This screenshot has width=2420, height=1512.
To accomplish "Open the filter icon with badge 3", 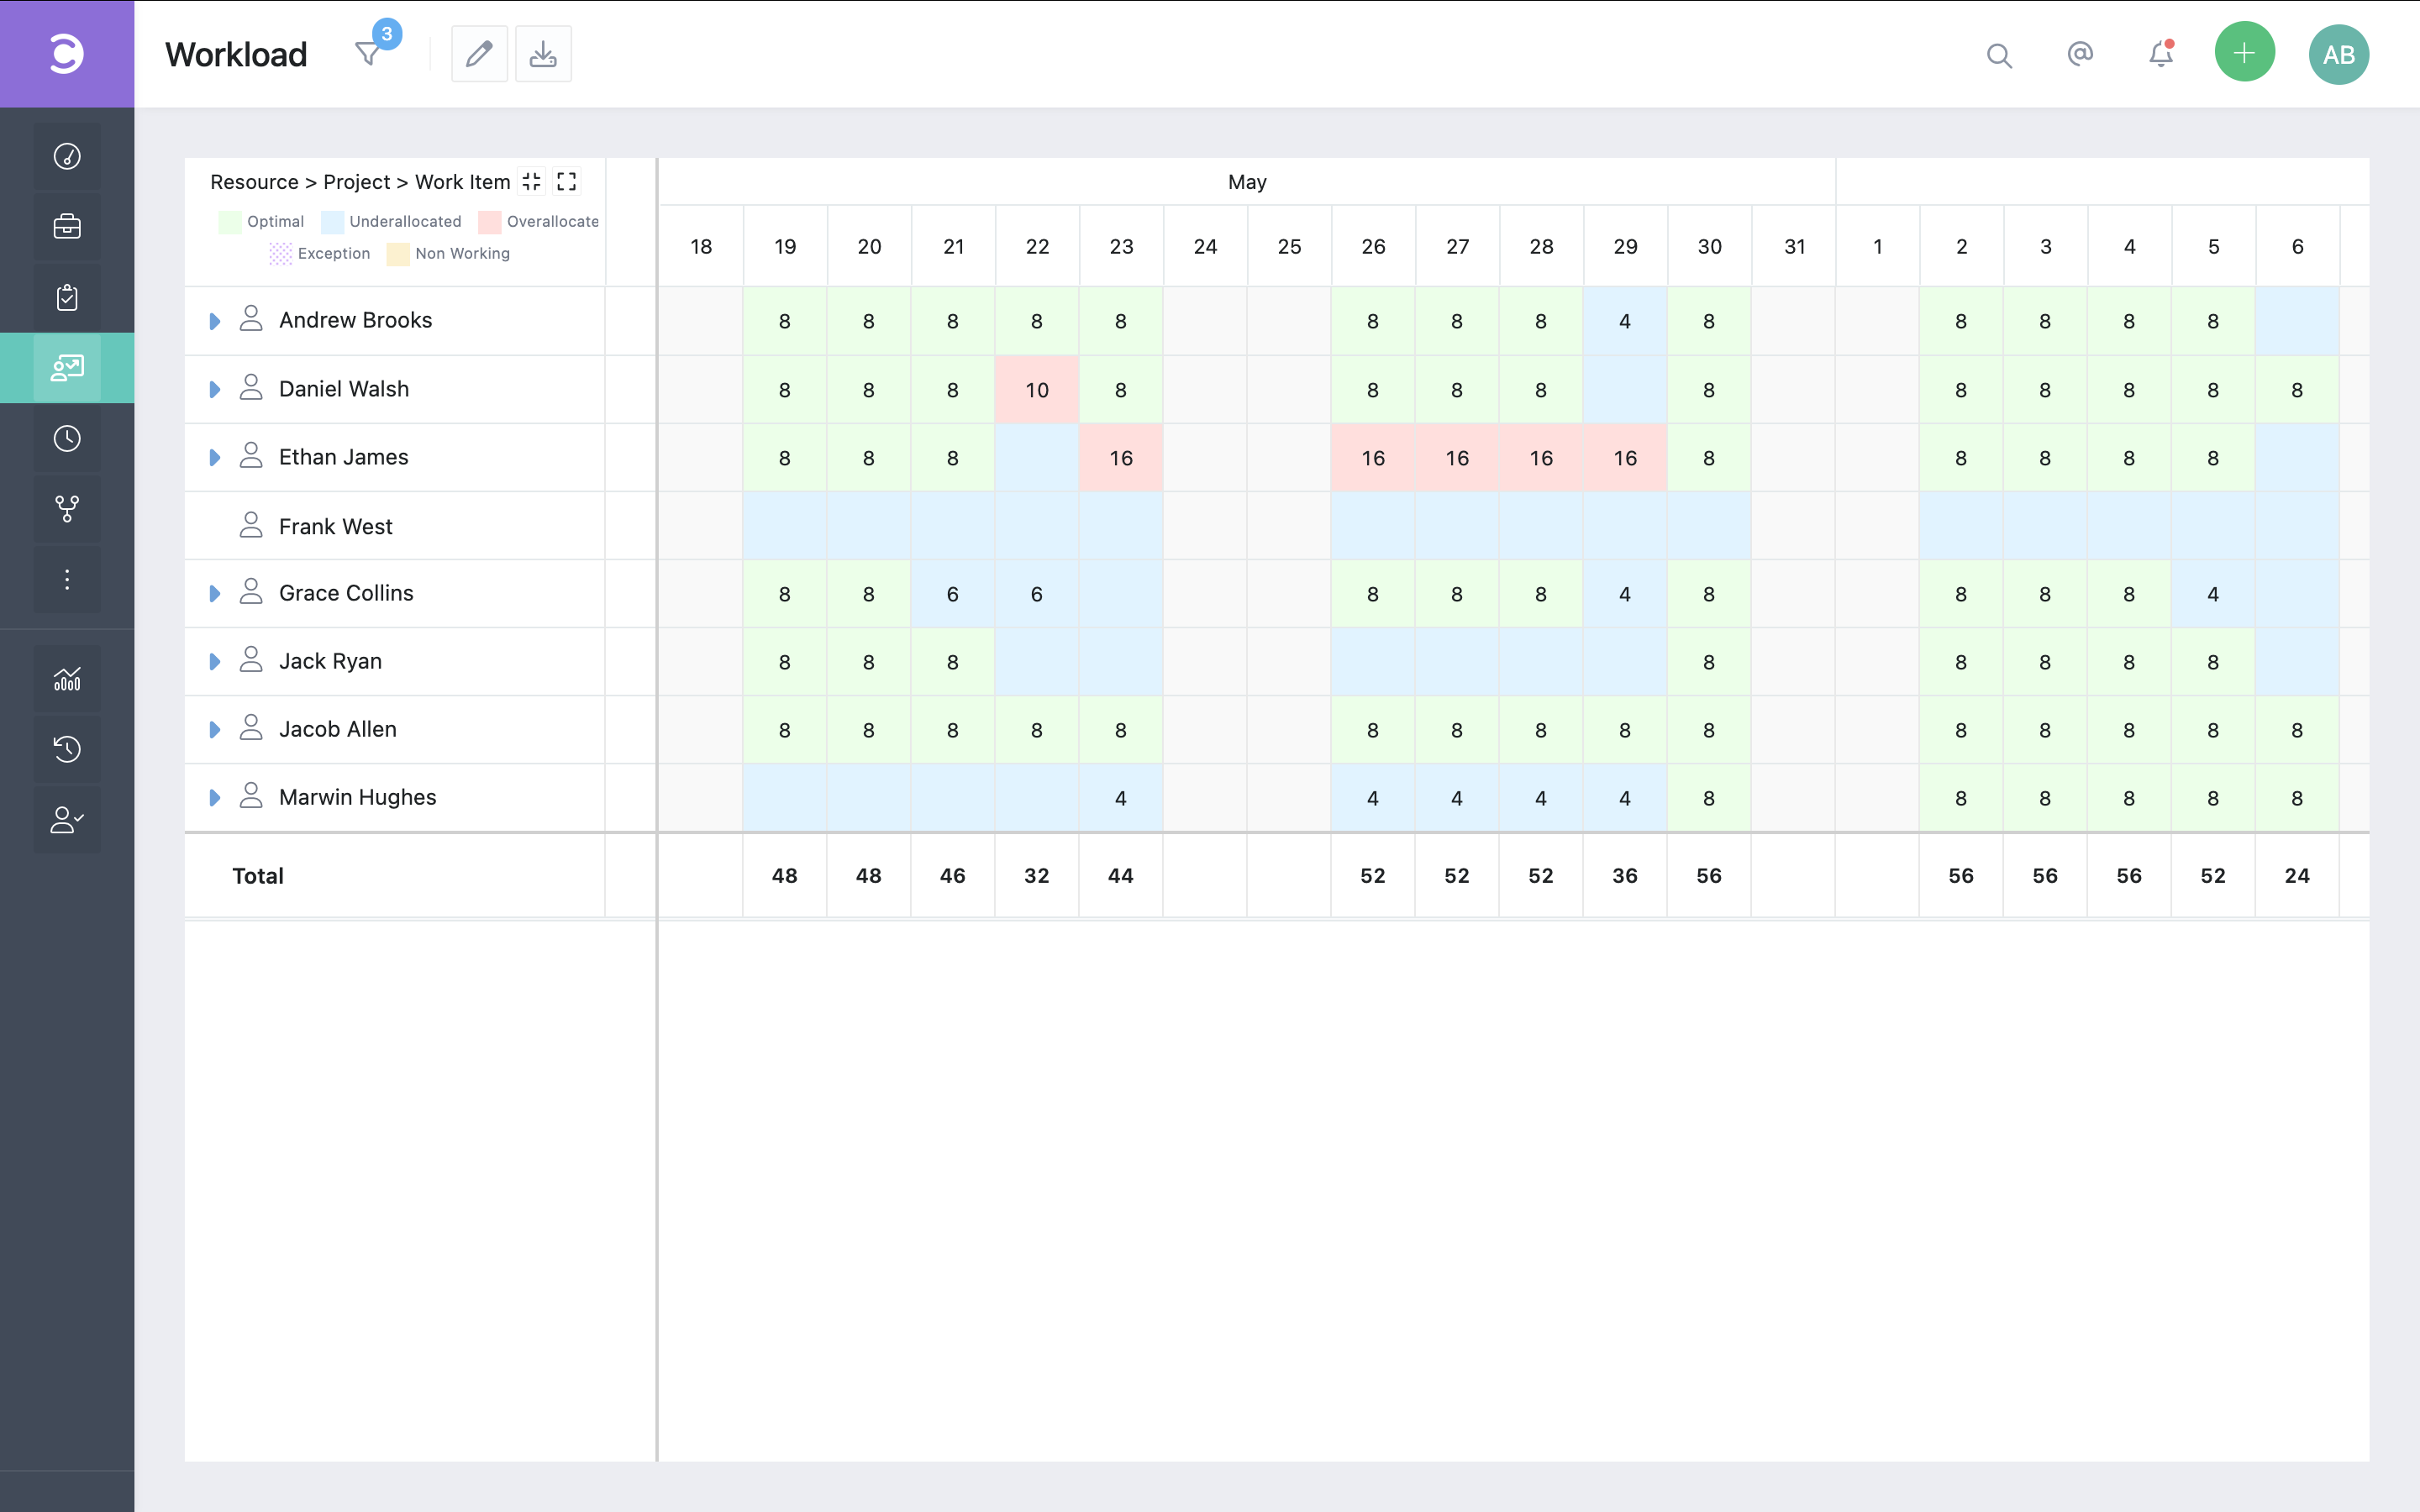I will pos(369,54).
